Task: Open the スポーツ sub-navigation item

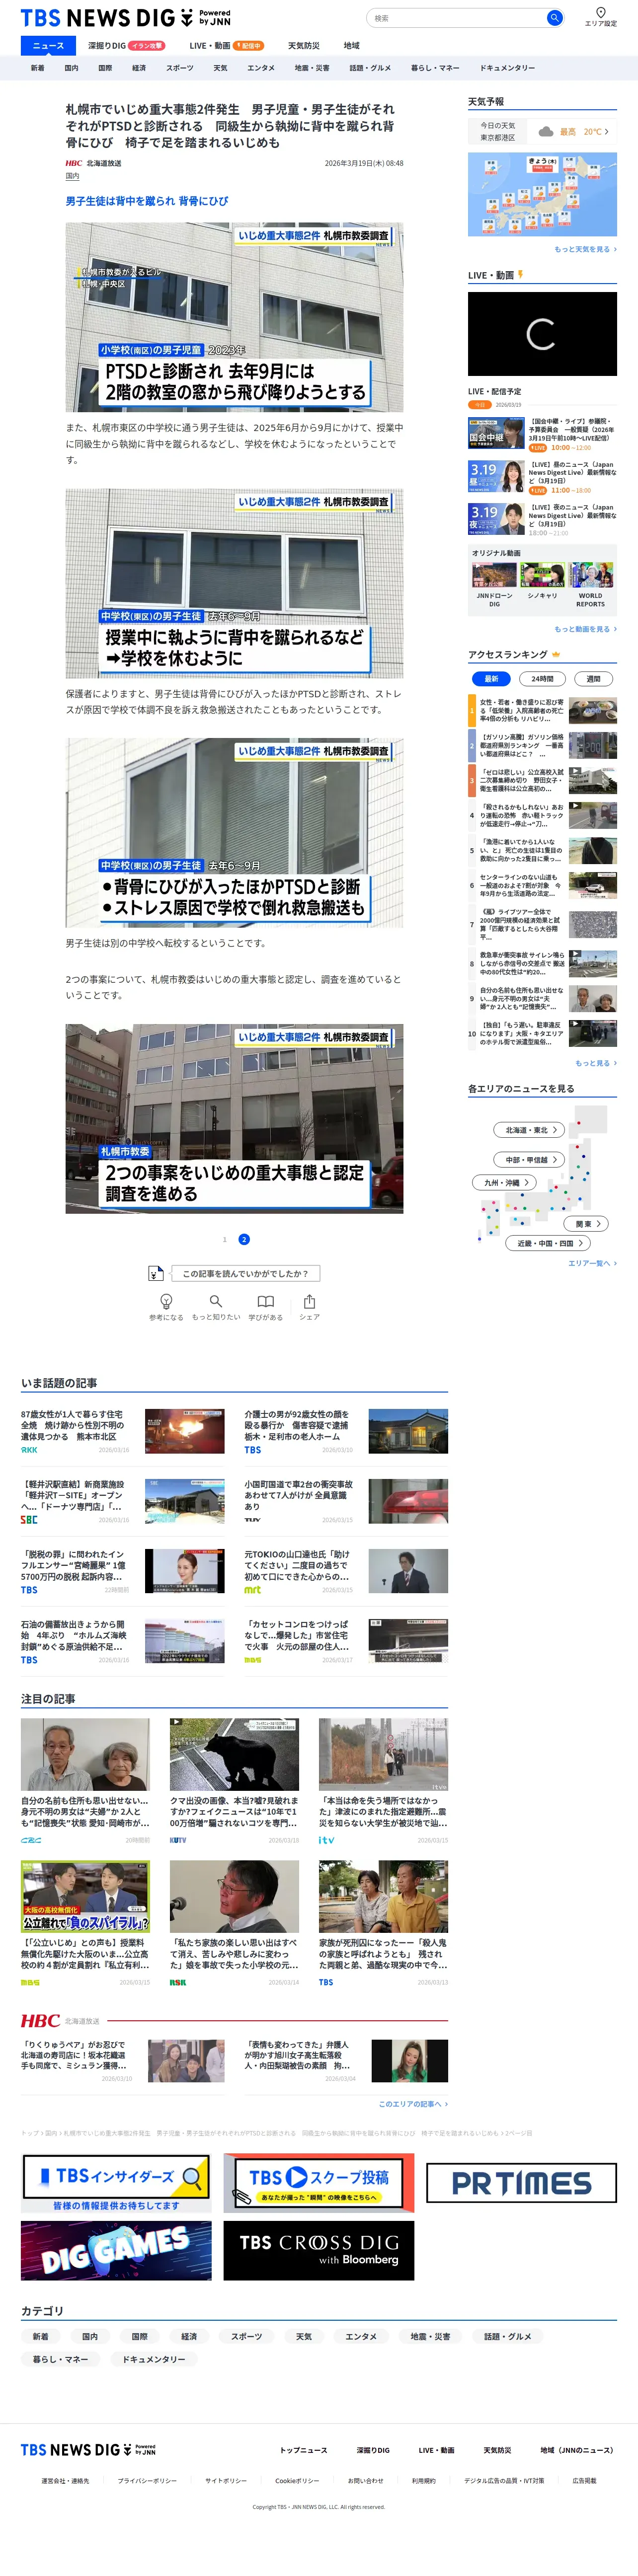Action: [180, 68]
